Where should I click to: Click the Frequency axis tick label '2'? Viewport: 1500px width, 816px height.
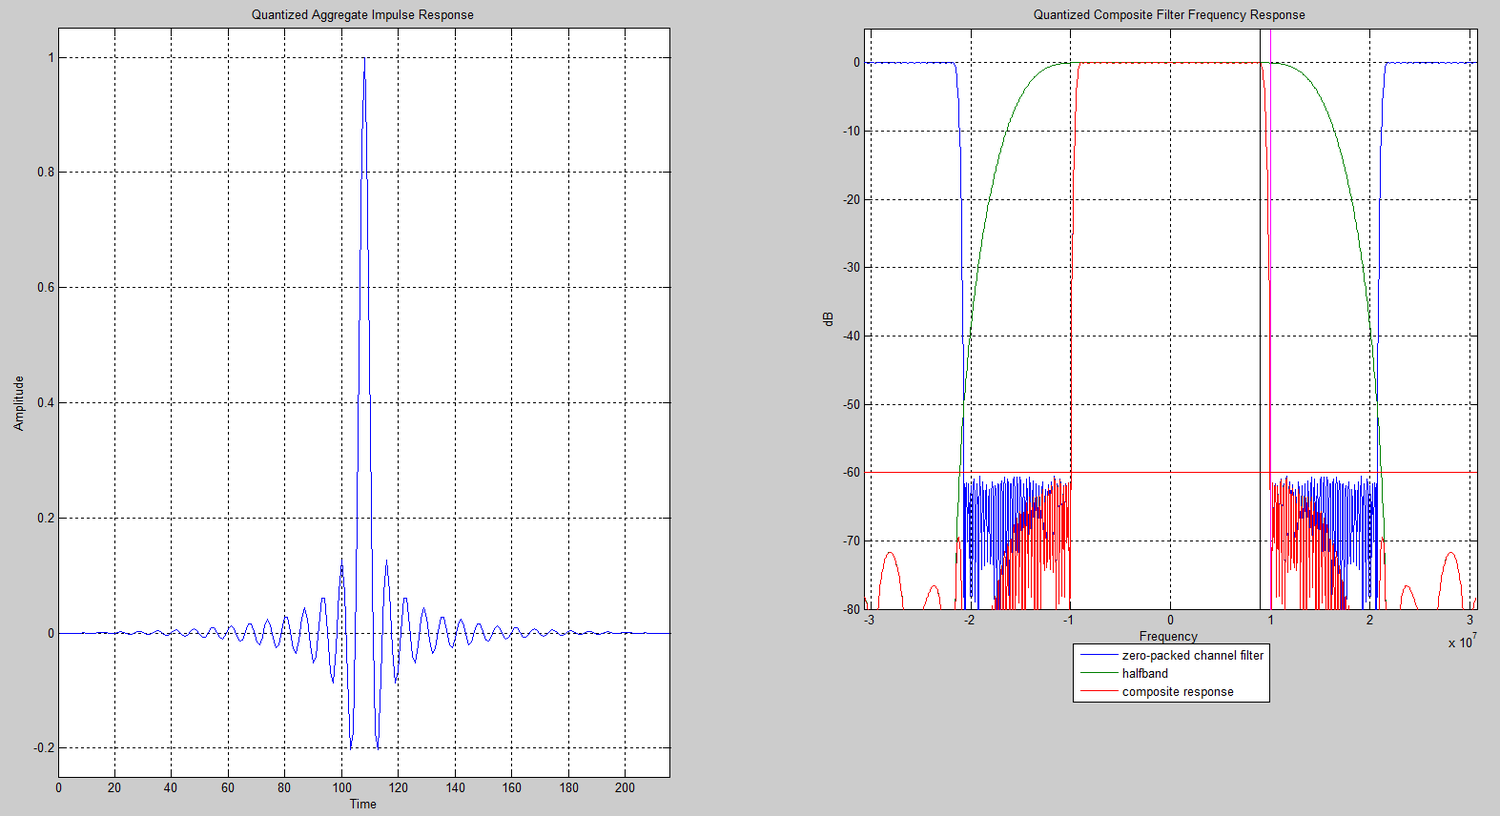pyautogui.click(x=1370, y=620)
